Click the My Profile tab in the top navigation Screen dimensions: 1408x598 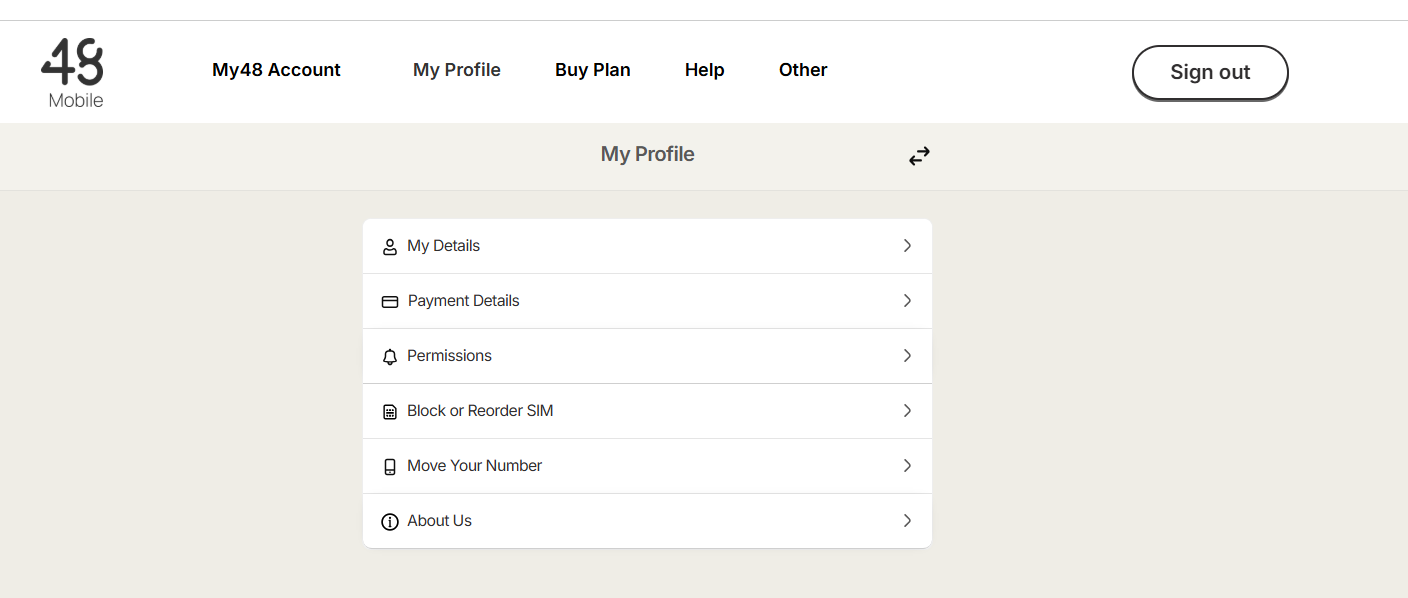(456, 70)
